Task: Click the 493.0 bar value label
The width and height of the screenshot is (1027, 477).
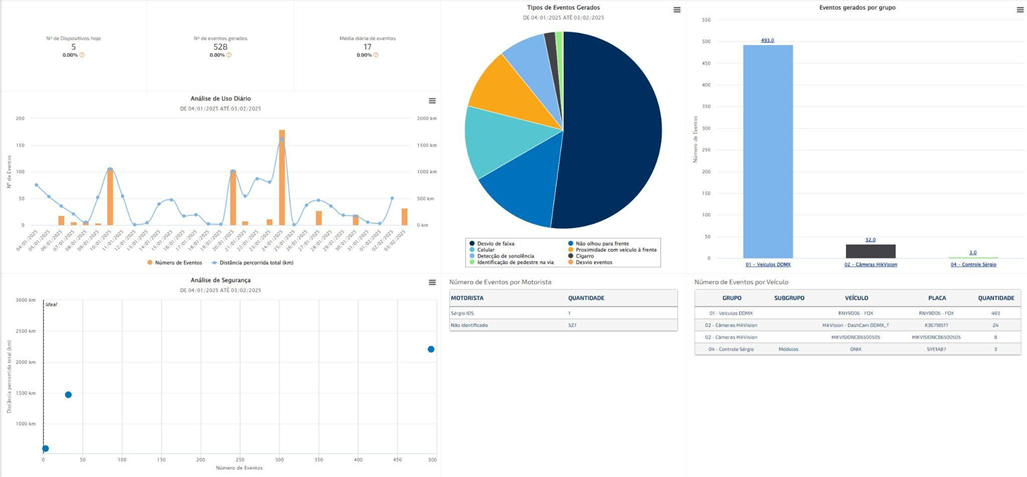Action: click(x=768, y=41)
